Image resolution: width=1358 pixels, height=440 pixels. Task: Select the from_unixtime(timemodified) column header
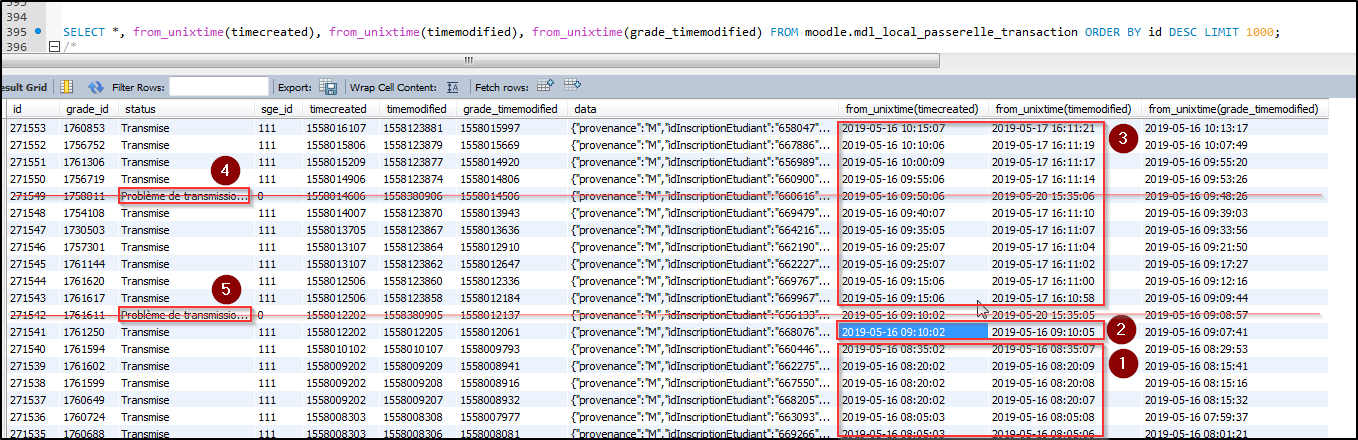coord(1063,109)
